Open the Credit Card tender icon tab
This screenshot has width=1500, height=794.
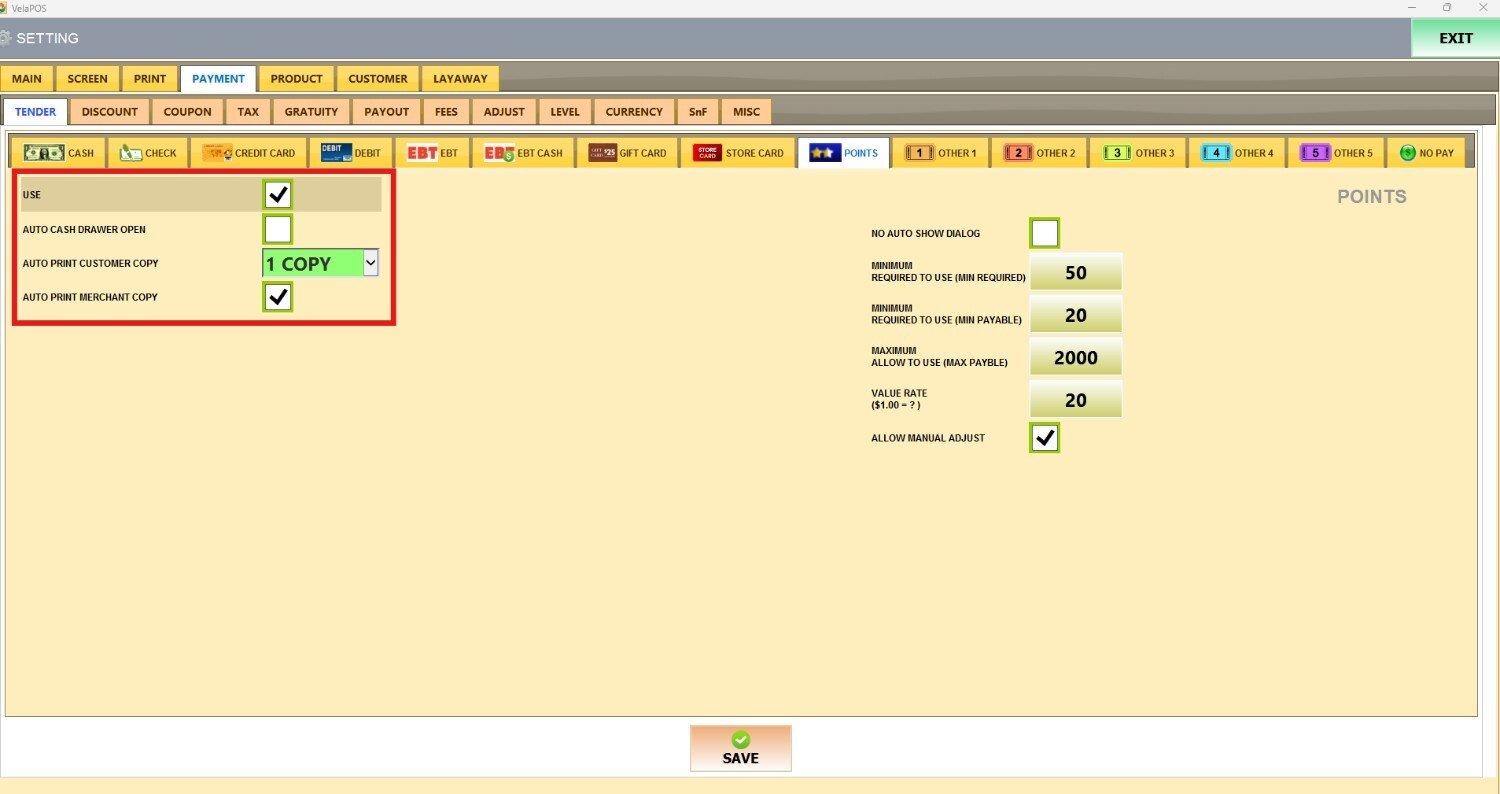point(248,153)
